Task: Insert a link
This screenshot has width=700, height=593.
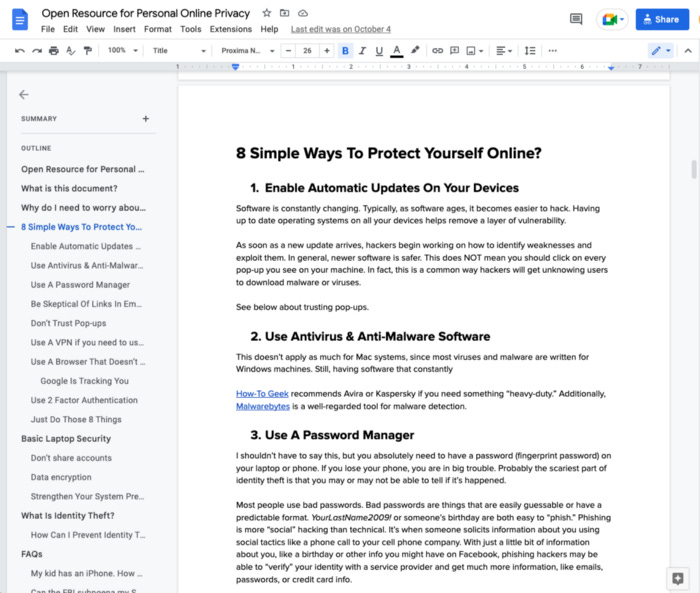Action: tap(438, 51)
